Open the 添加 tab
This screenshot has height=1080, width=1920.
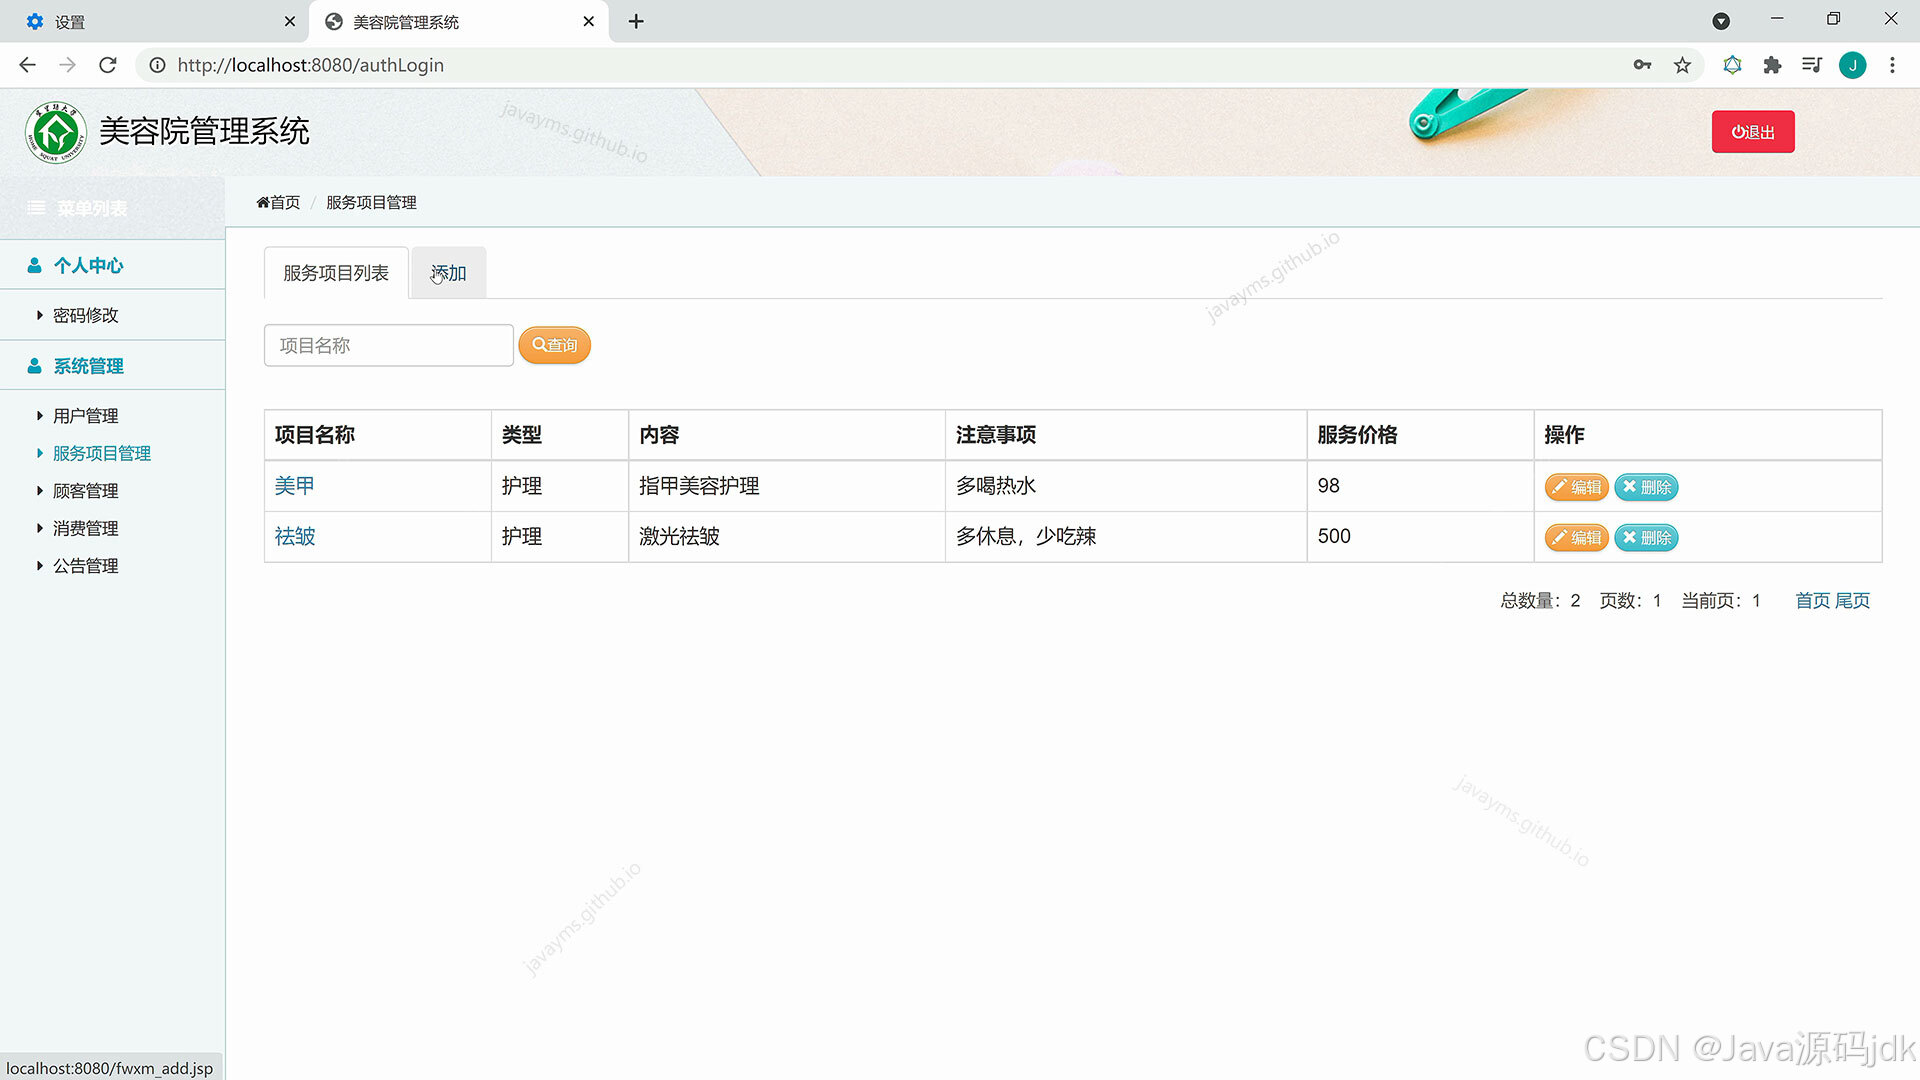click(x=448, y=273)
